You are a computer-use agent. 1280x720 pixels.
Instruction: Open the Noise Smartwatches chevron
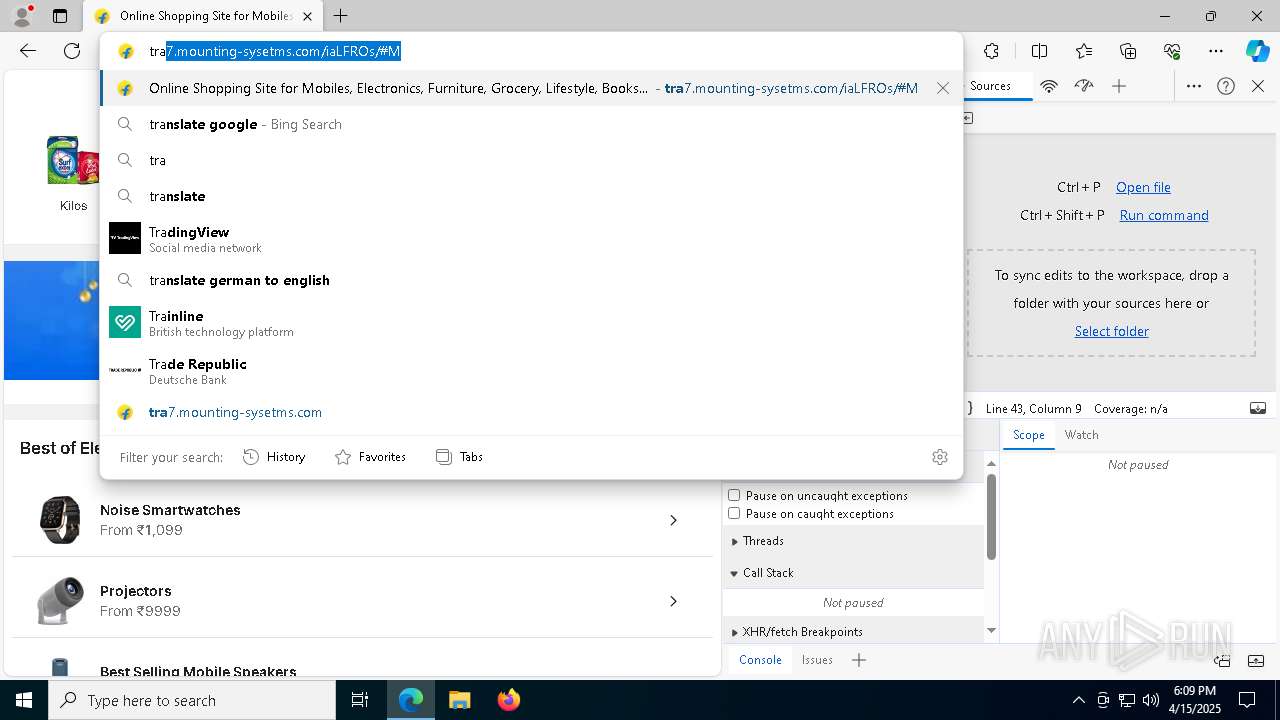pyautogui.click(x=673, y=520)
